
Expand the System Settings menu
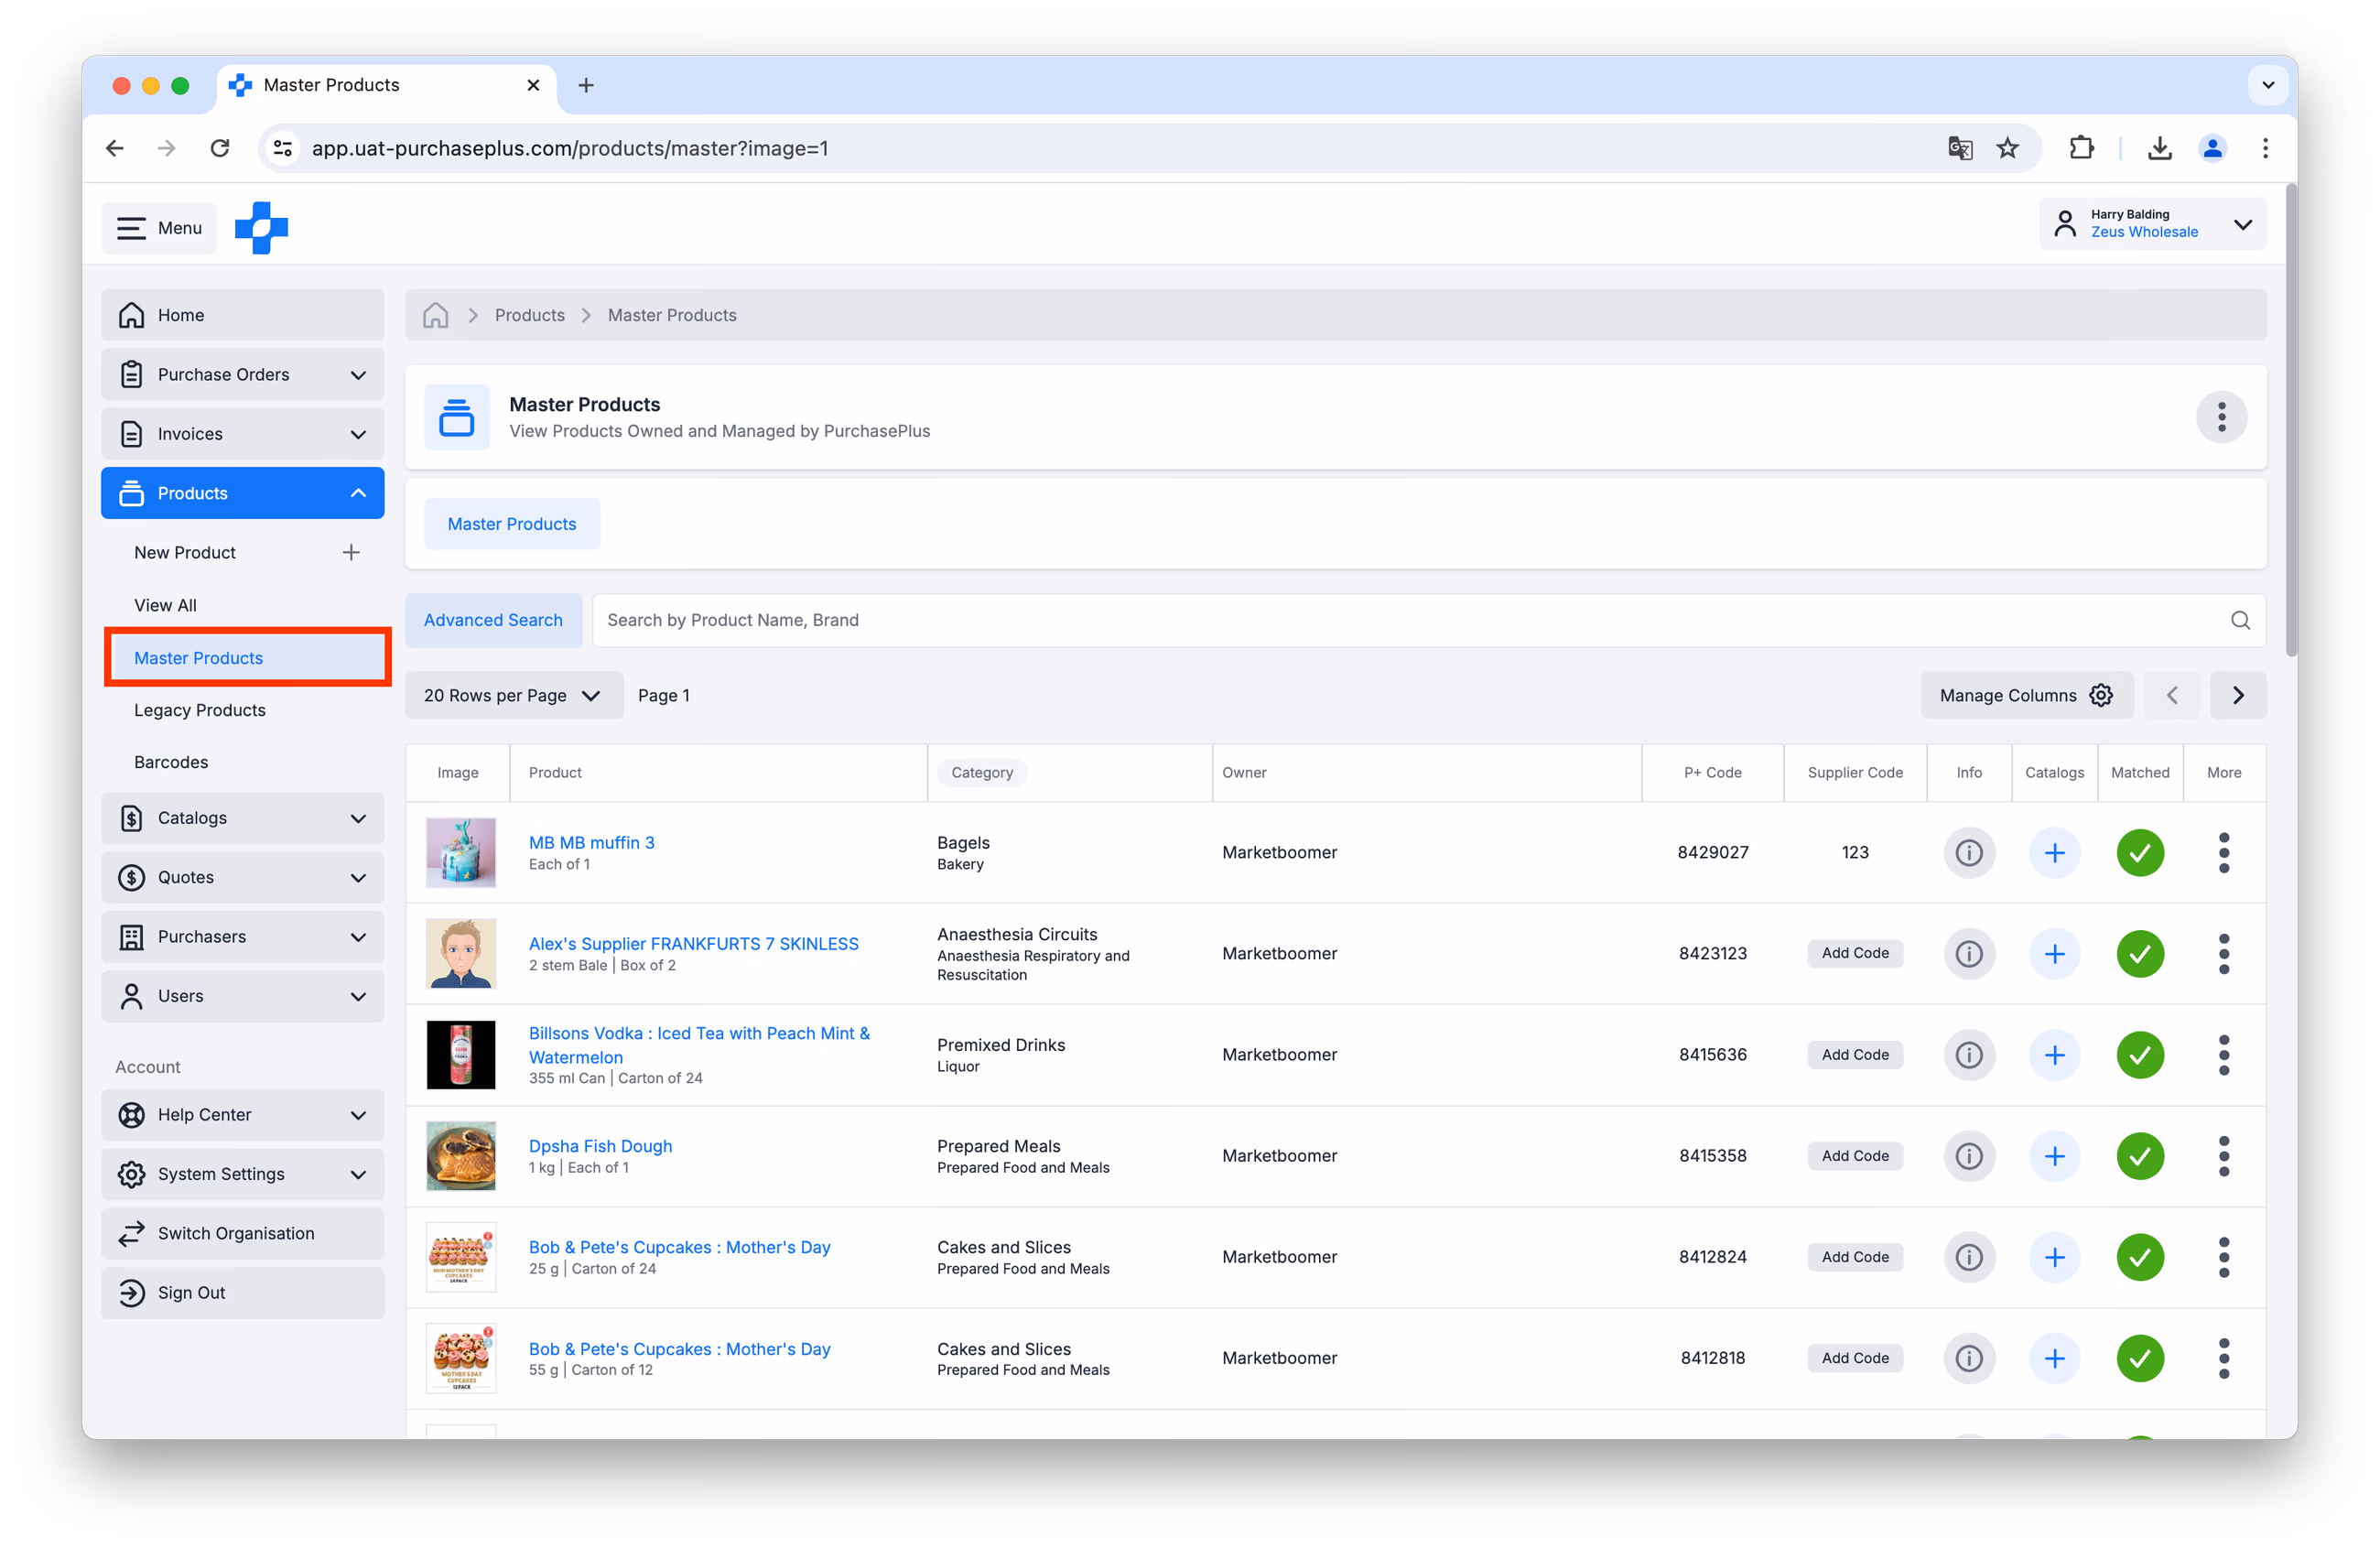tap(242, 1174)
